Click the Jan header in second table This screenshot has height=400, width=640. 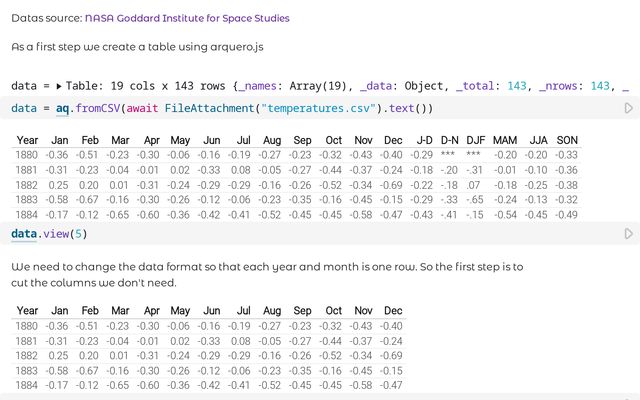coord(59,311)
